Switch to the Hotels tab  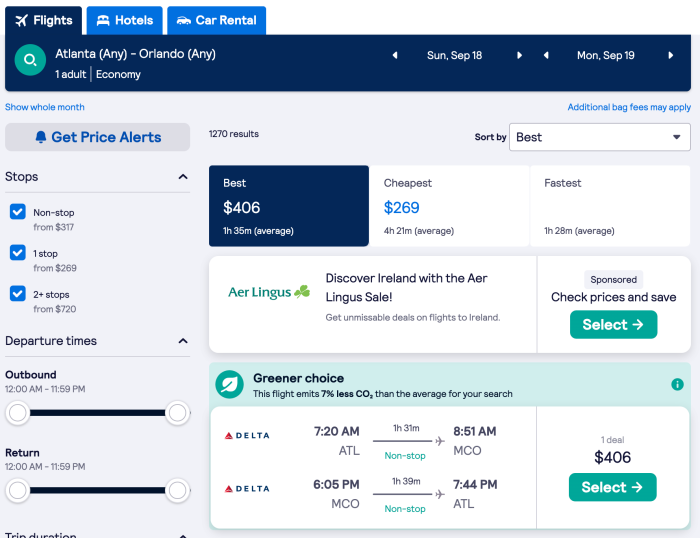(x=125, y=20)
